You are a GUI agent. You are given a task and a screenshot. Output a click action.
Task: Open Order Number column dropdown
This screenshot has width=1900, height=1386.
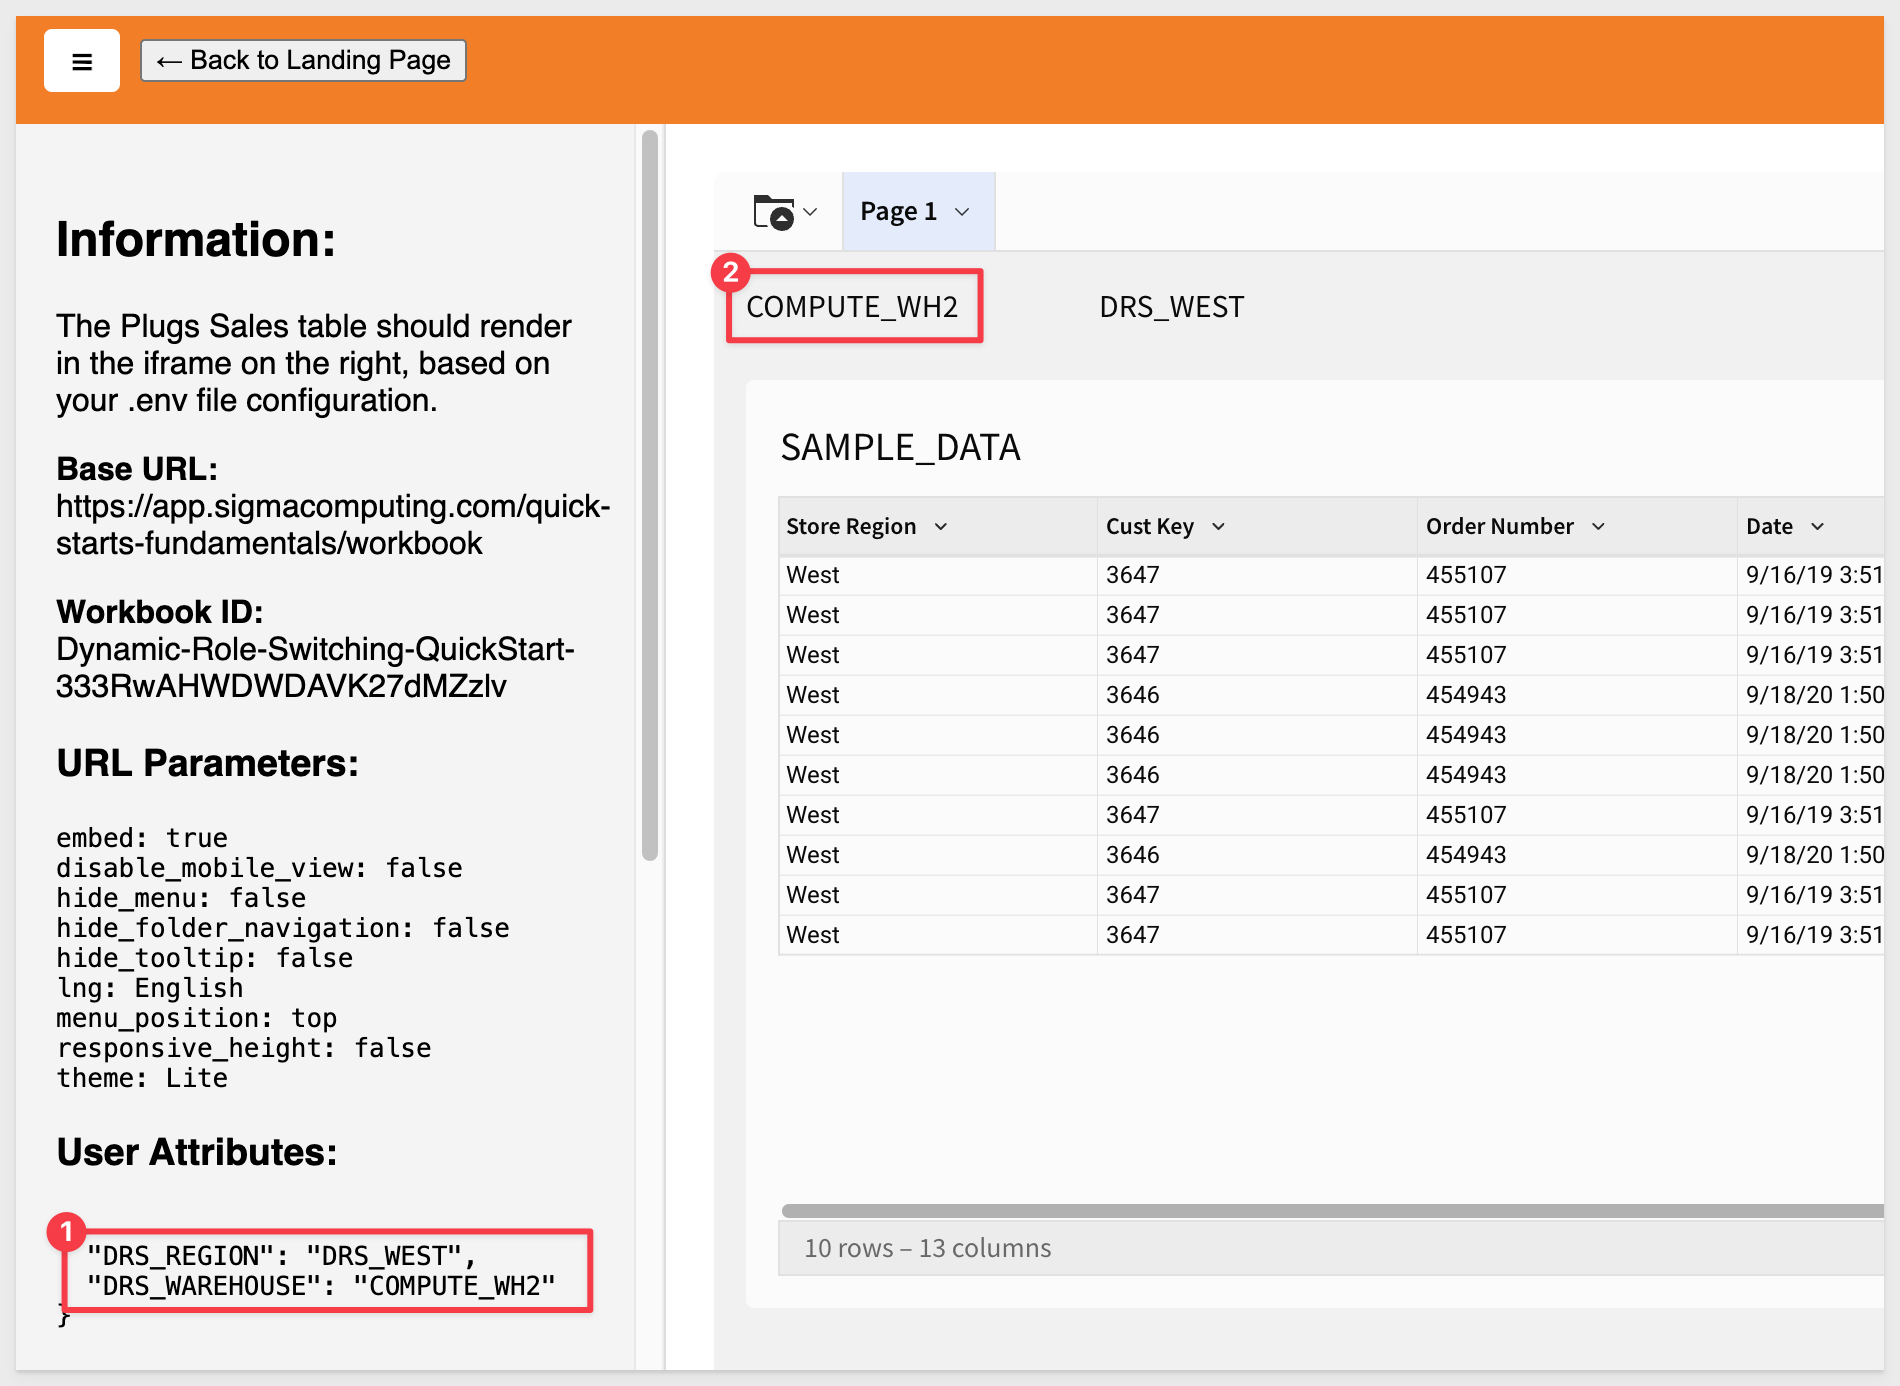coord(1598,527)
